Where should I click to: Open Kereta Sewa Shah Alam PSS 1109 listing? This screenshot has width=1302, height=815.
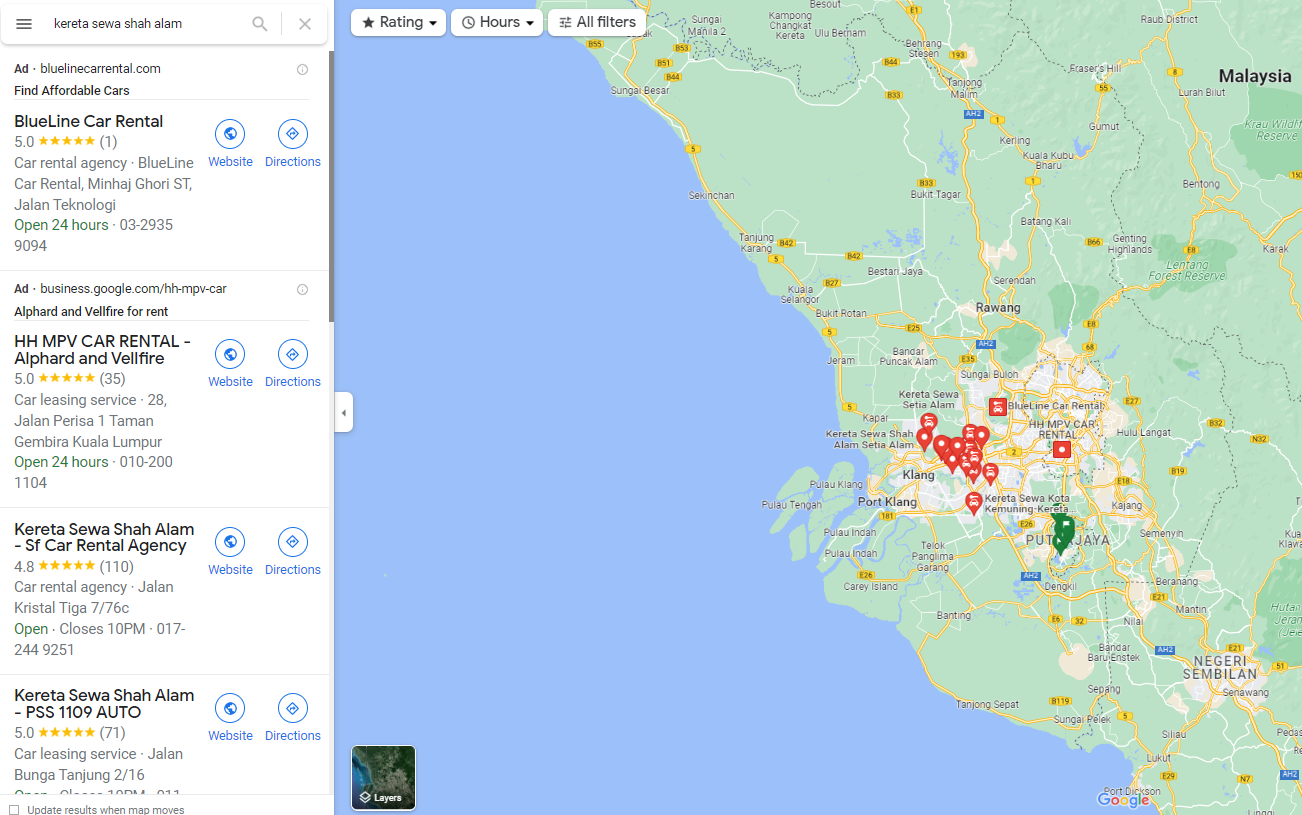click(x=104, y=703)
